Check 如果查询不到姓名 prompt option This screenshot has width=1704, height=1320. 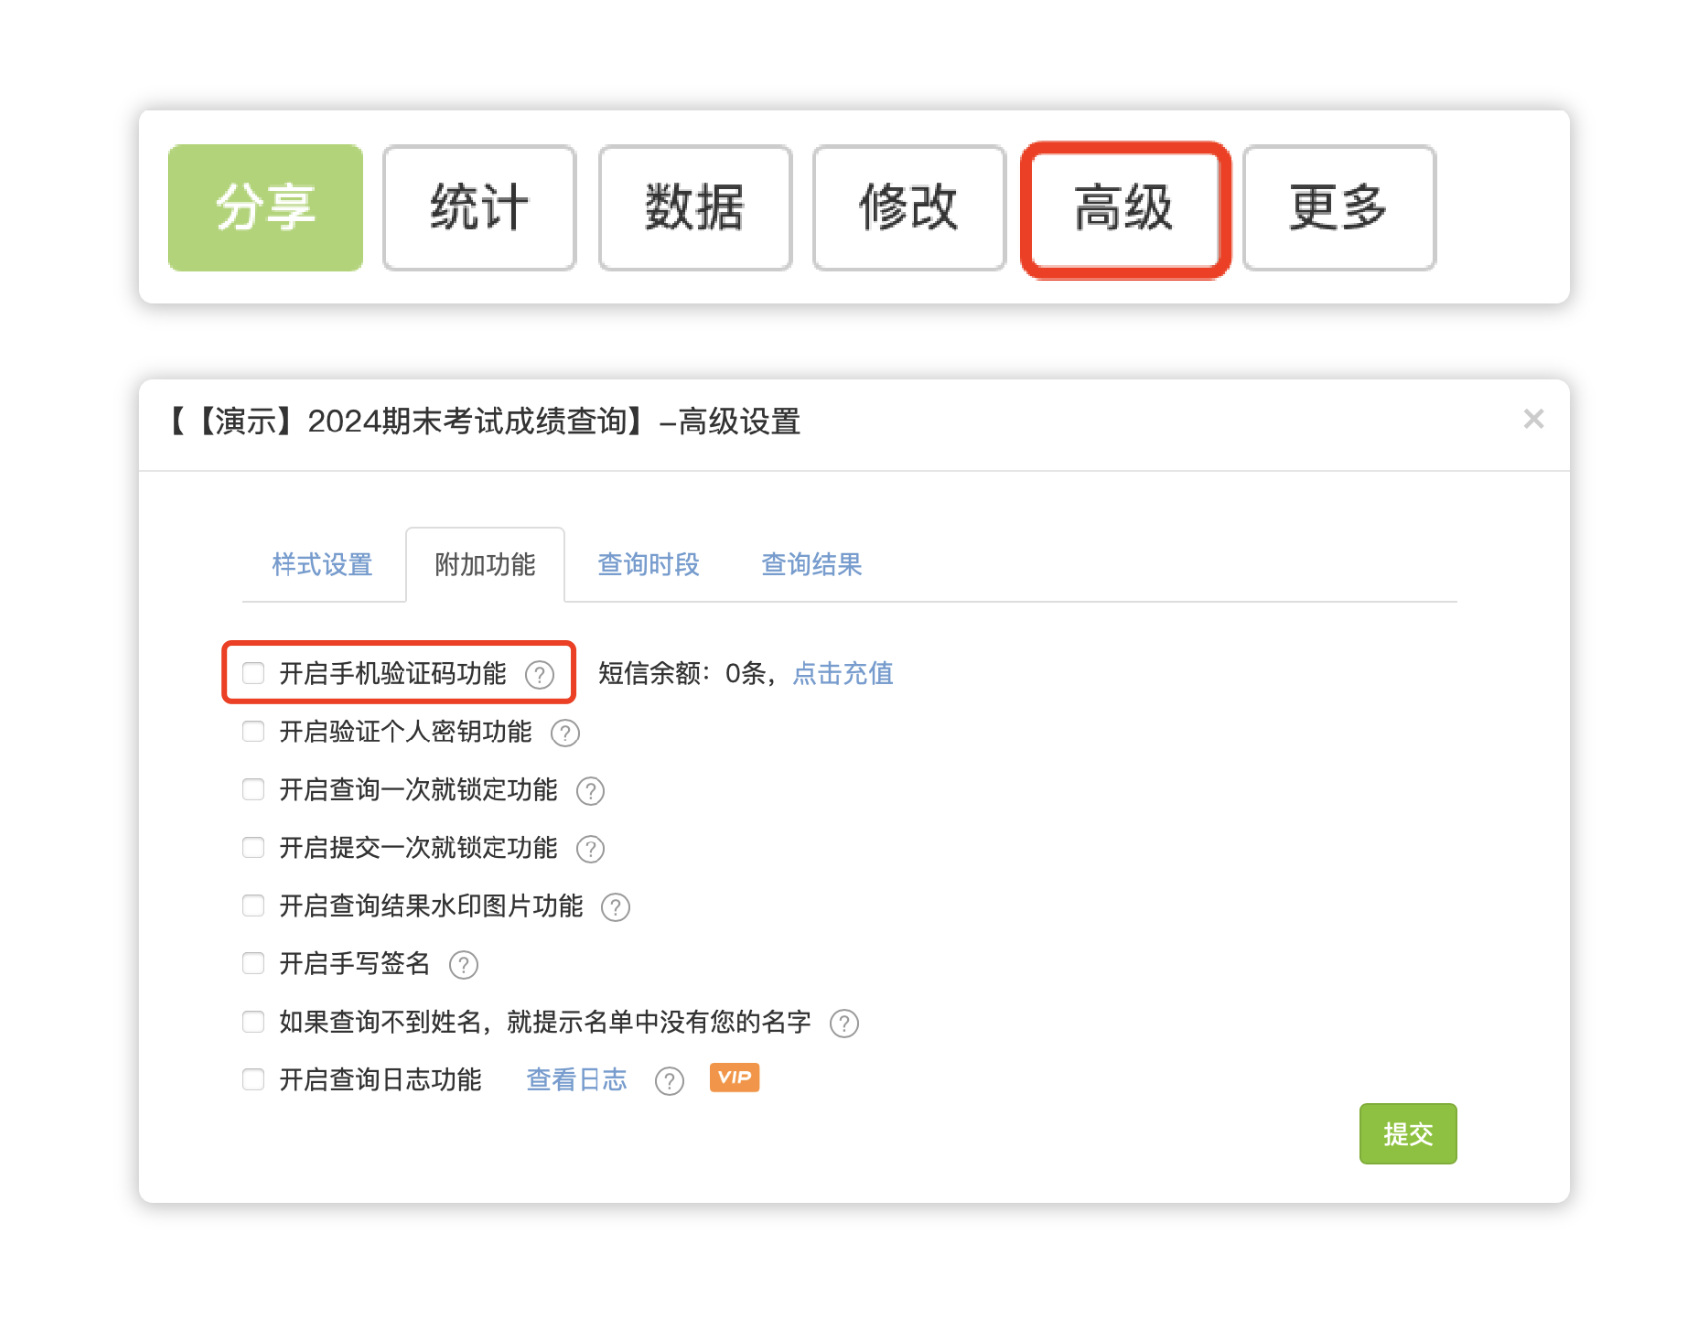click(253, 1021)
